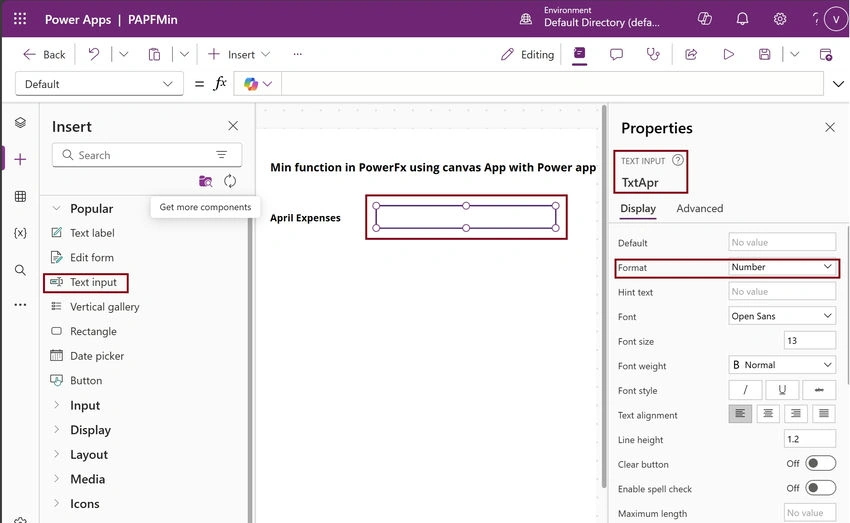The width and height of the screenshot is (850, 523).
Task: Click the Editing mode button
Action: 527,54
